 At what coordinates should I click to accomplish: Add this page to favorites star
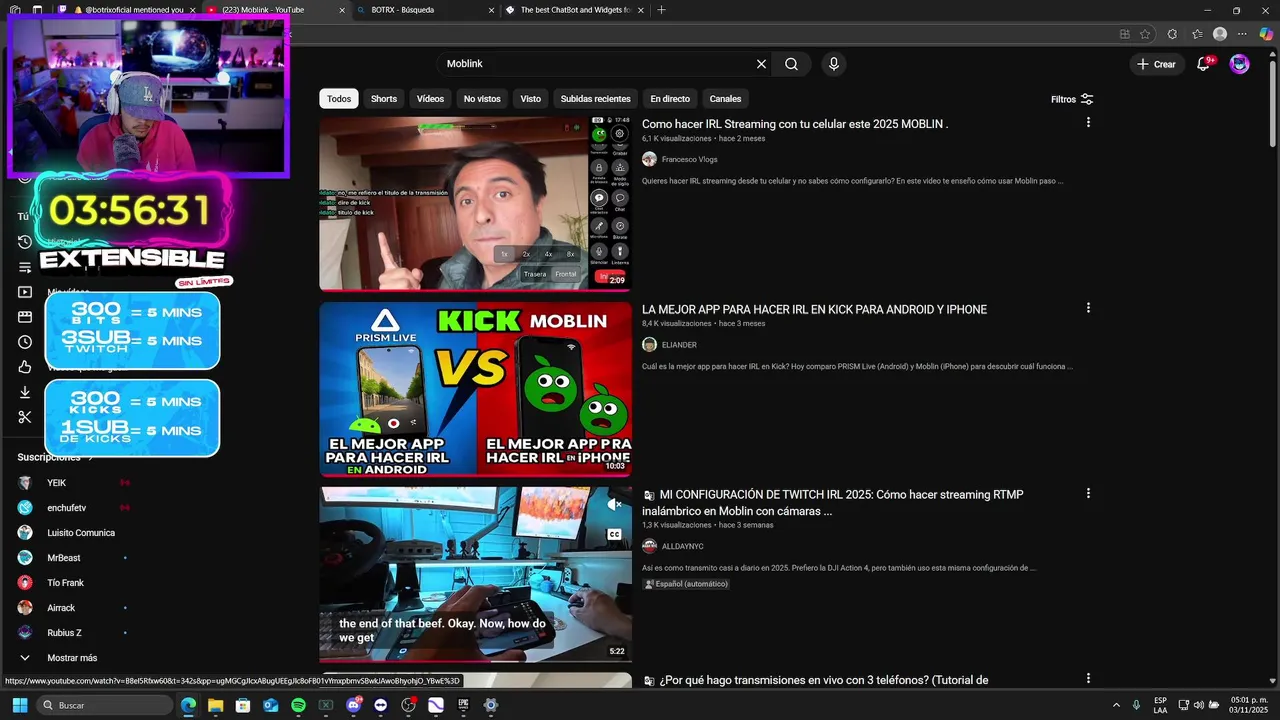(1145, 34)
